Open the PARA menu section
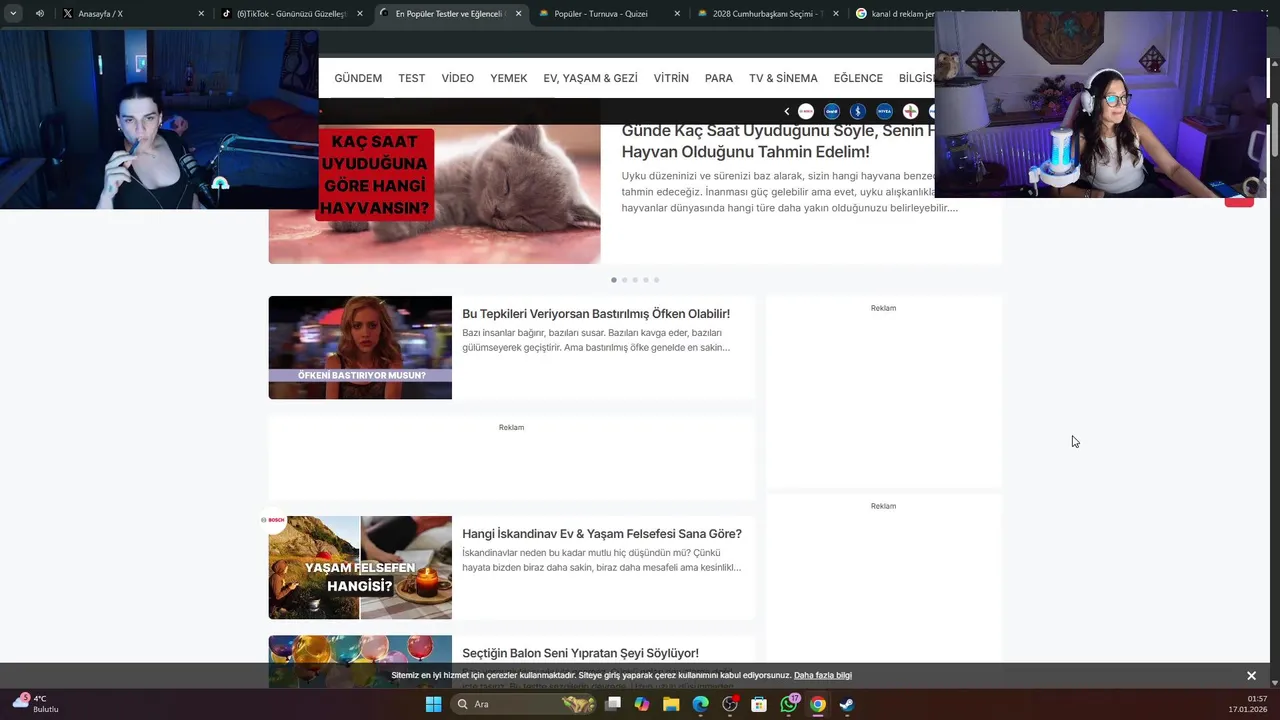Screen dimensions: 1280x720 click(x=719, y=78)
